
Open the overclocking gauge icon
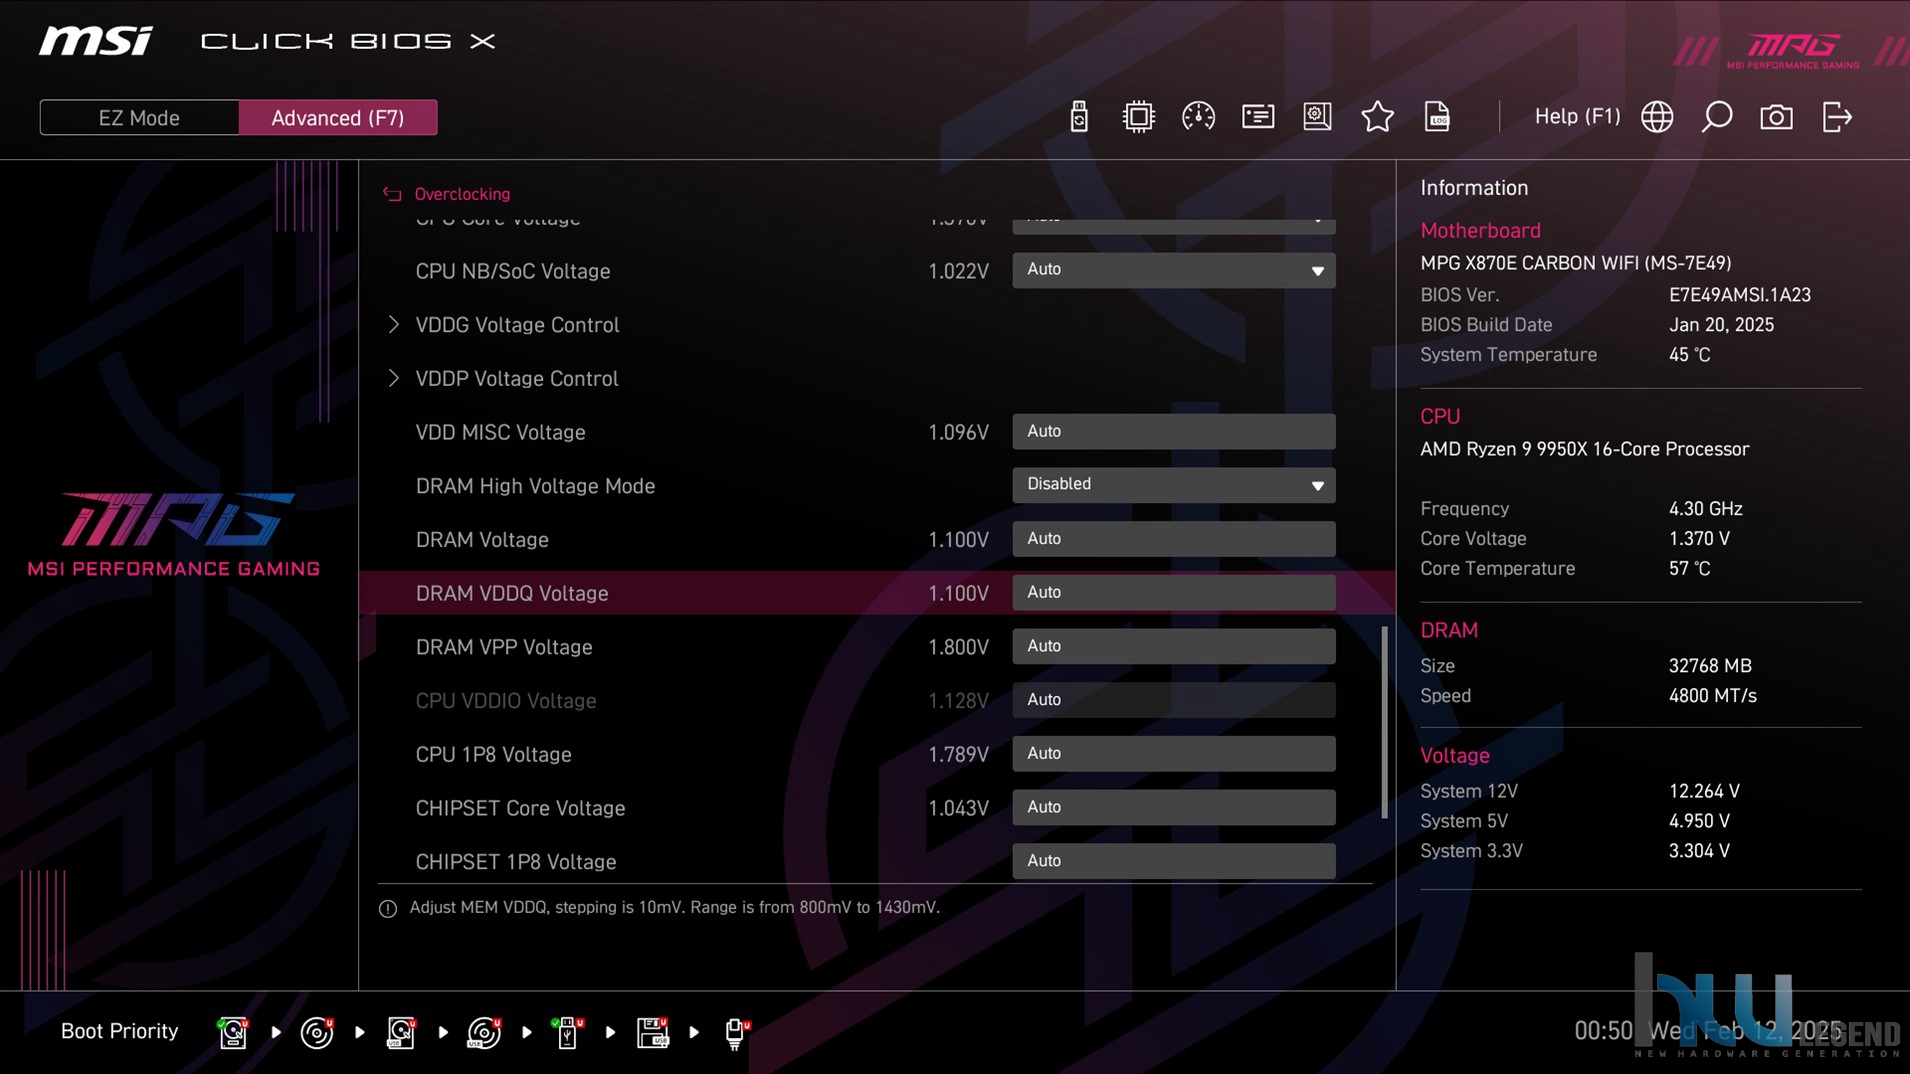pyautogui.click(x=1198, y=117)
